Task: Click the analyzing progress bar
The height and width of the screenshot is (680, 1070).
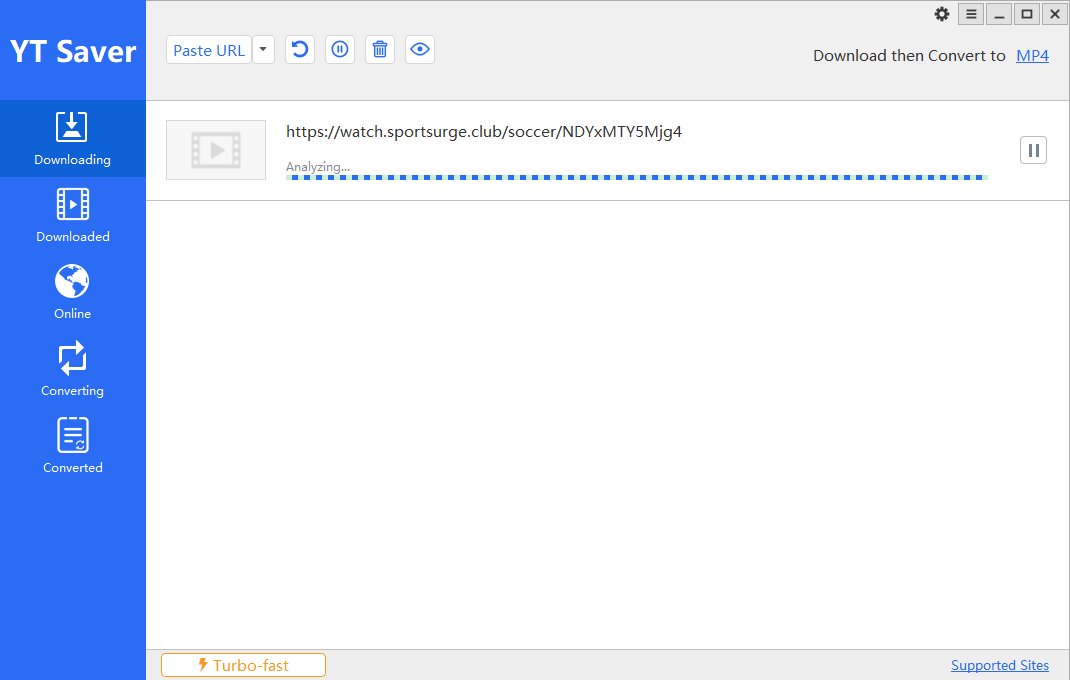Action: (637, 178)
